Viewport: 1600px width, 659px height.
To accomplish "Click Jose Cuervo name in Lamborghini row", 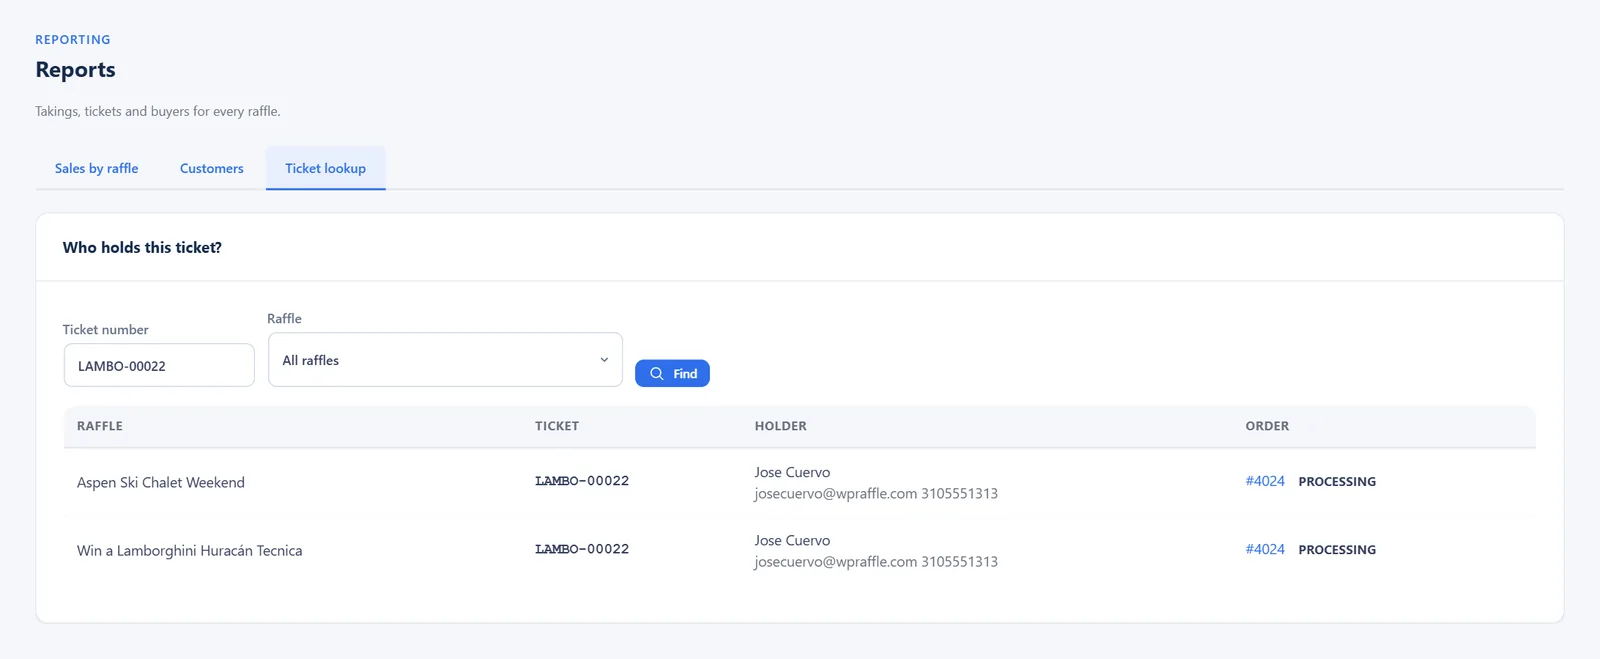I will coord(792,540).
